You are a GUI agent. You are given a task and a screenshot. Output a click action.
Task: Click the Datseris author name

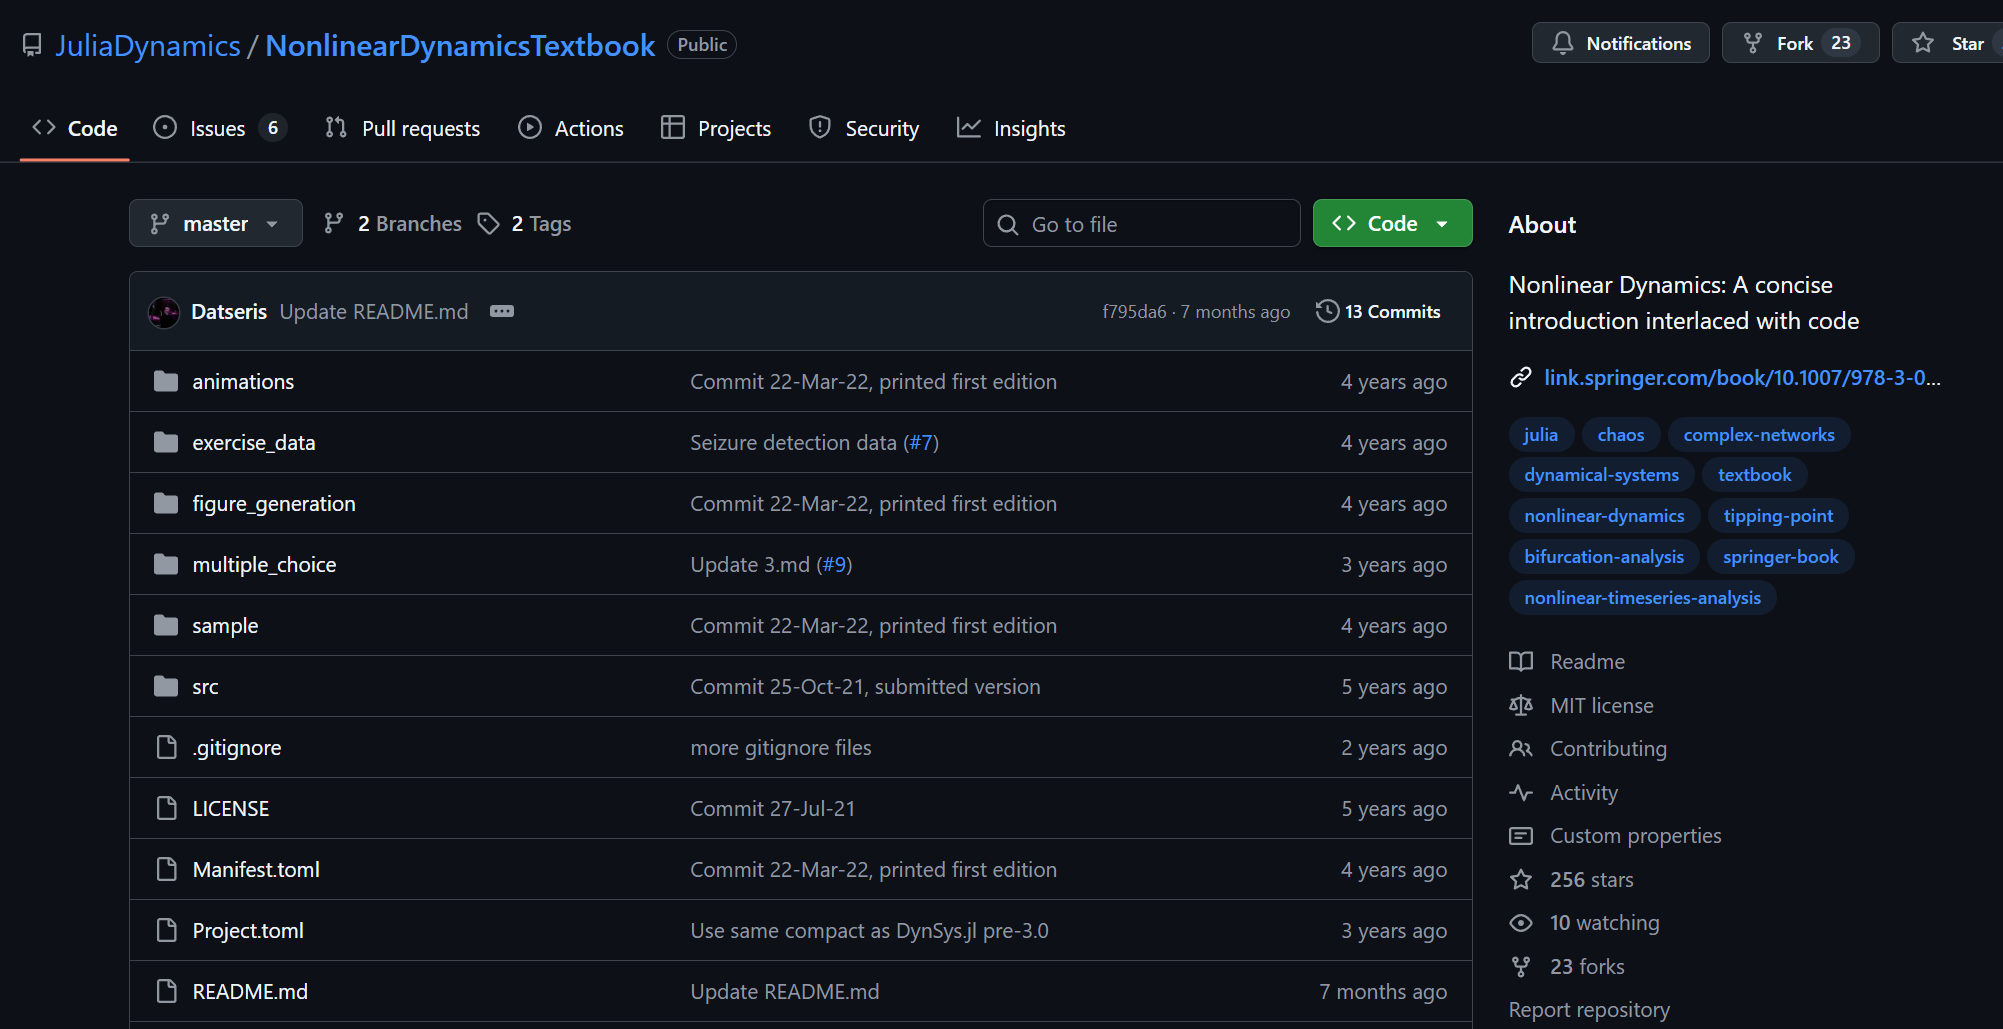coord(229,312)
